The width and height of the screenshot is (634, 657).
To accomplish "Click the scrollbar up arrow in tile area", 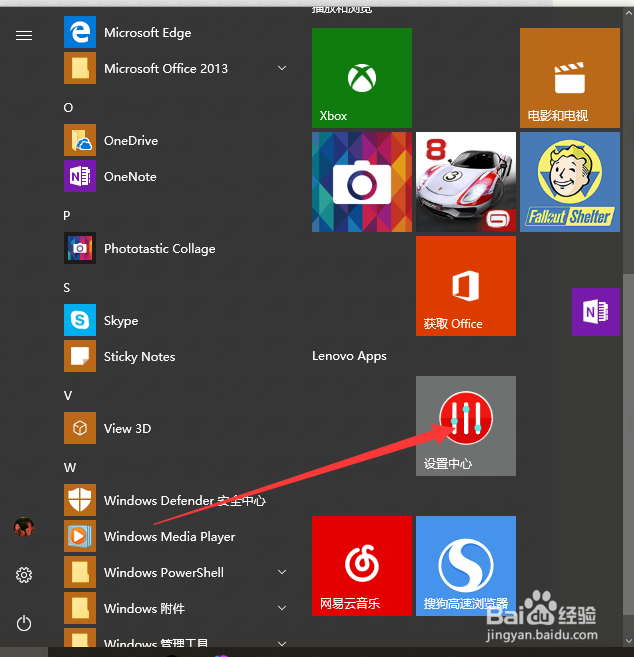I will click(x=629, y=13).
